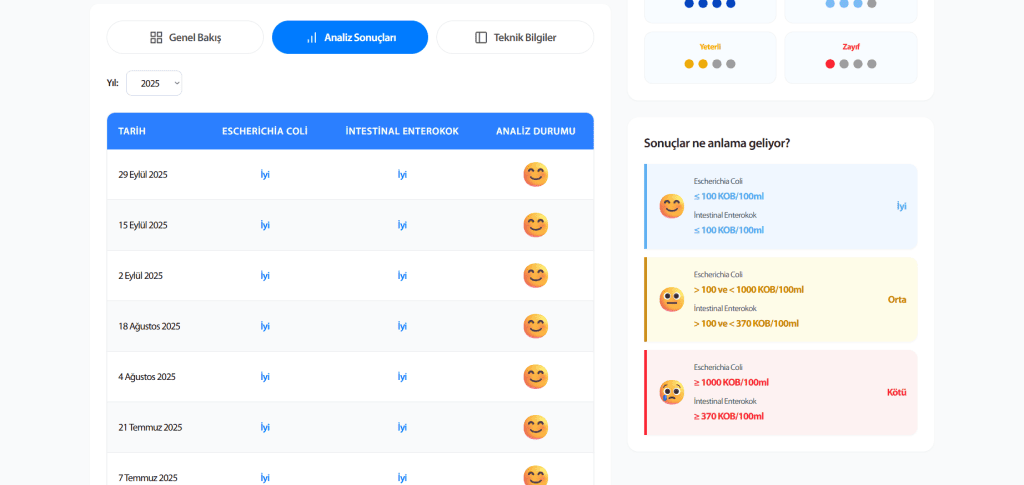Click the smiley icon for 29 Eylül 2025
Image resolution: width=1024 pixels, height=485 pixels.
[x=536, y=175]
